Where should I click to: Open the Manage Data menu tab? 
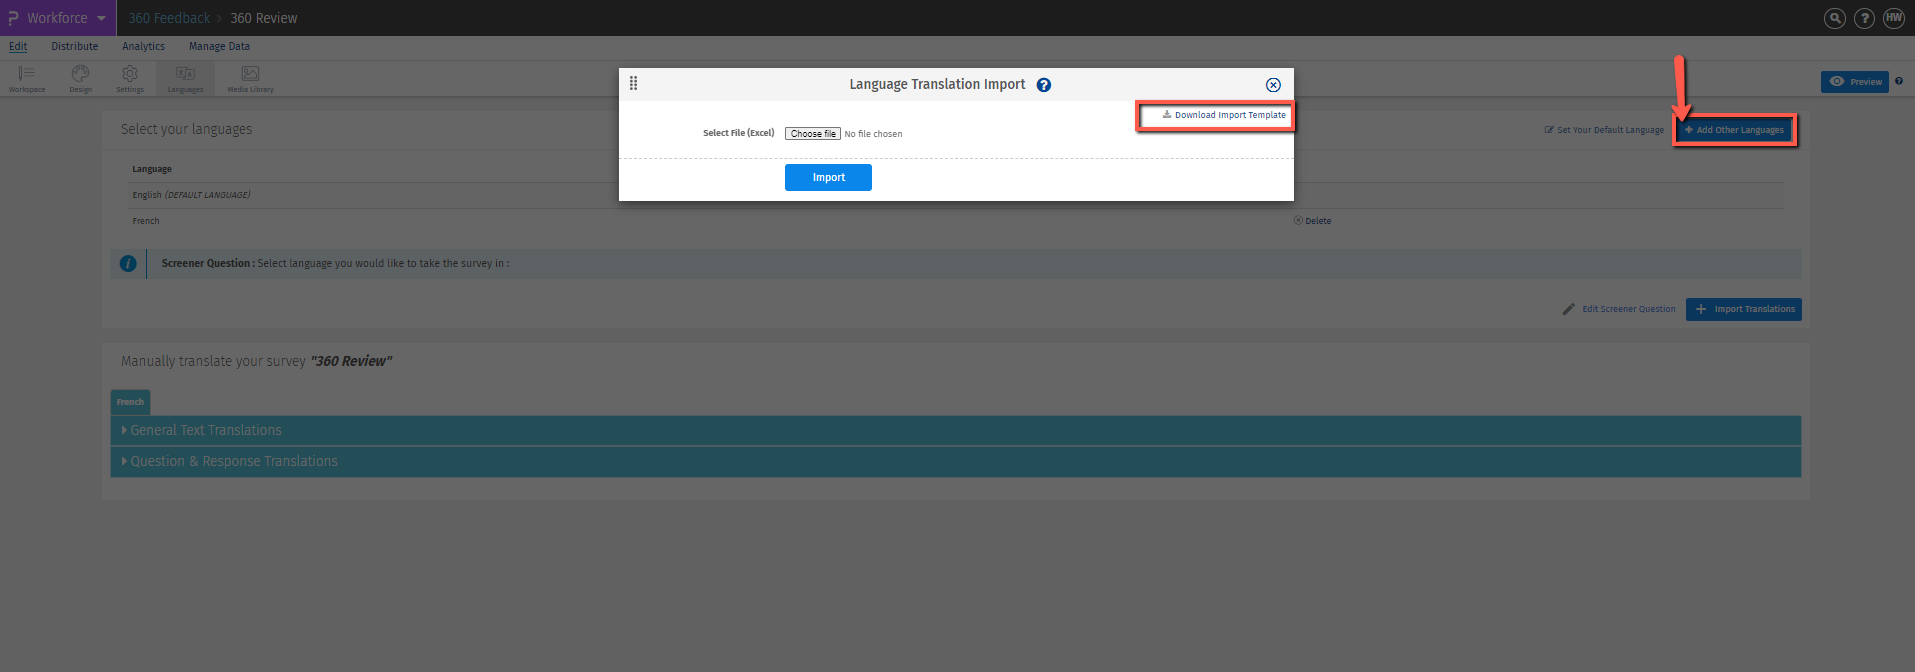(219, 46)
